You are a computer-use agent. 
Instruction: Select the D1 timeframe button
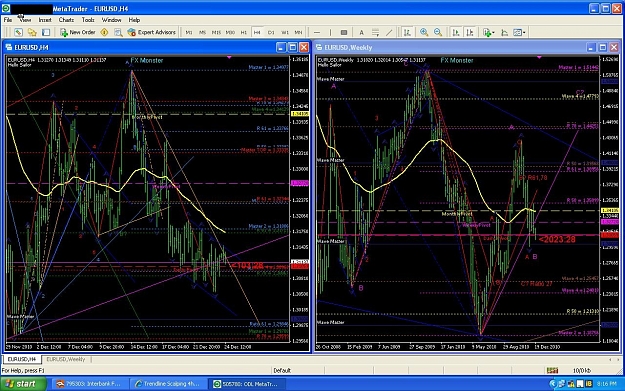271,32
